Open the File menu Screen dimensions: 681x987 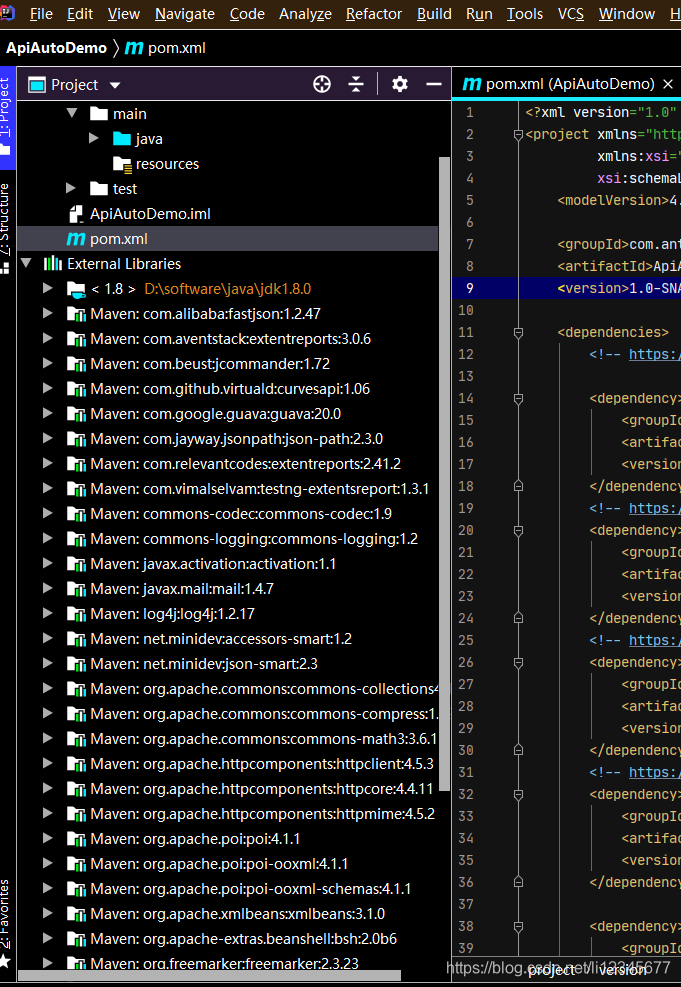(x=41, y=14)
